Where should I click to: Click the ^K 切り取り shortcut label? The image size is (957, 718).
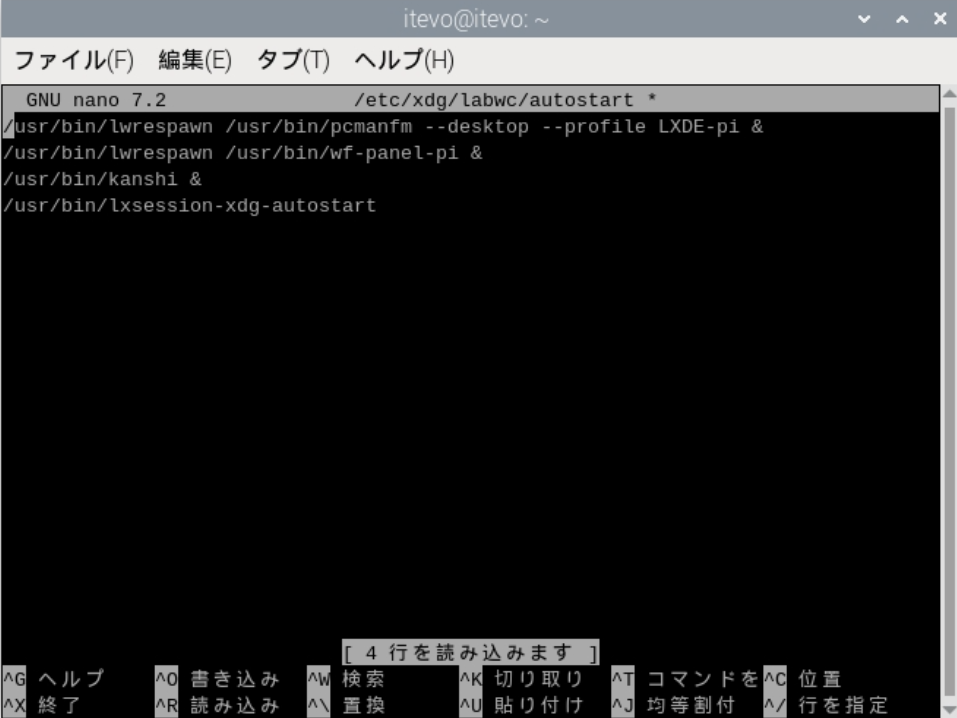pos(523,679)
